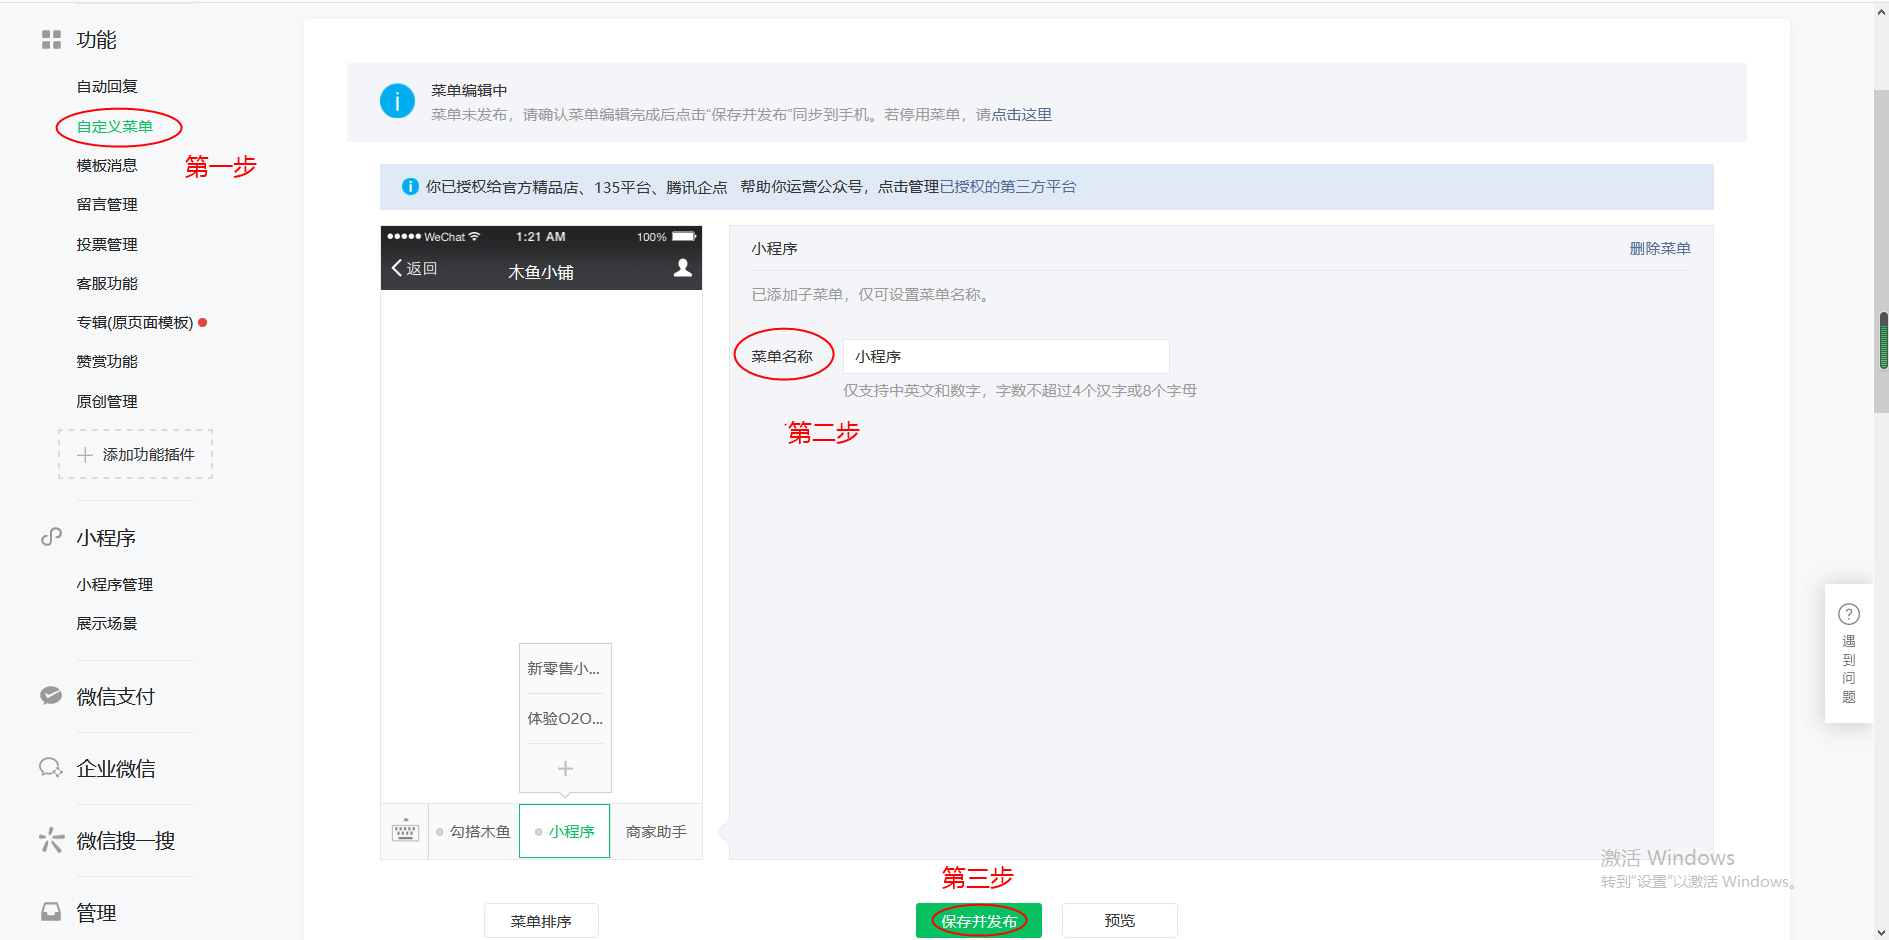Open 留言管理 in the sidebar
Screen dimensions: 1889x940
(107, 204)
